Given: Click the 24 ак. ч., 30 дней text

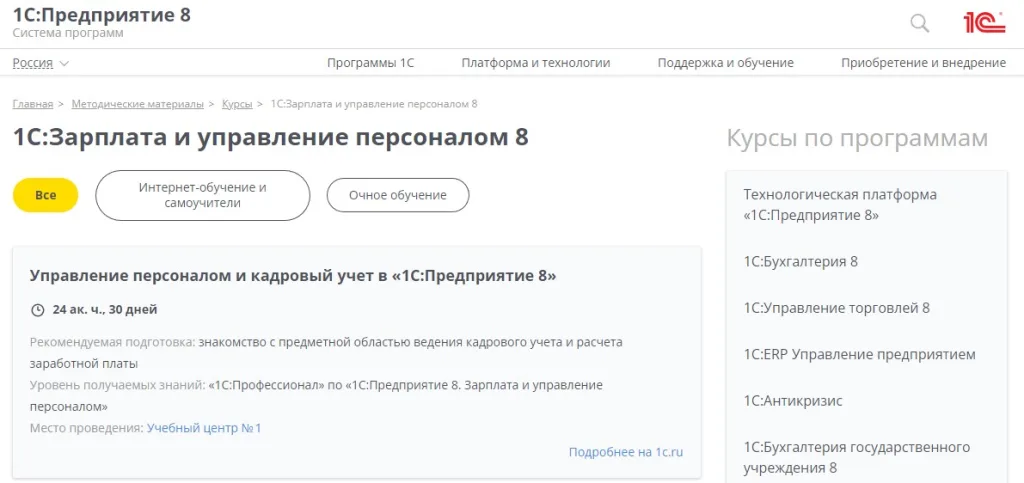Looking at the screenshot, I should 105,309.
